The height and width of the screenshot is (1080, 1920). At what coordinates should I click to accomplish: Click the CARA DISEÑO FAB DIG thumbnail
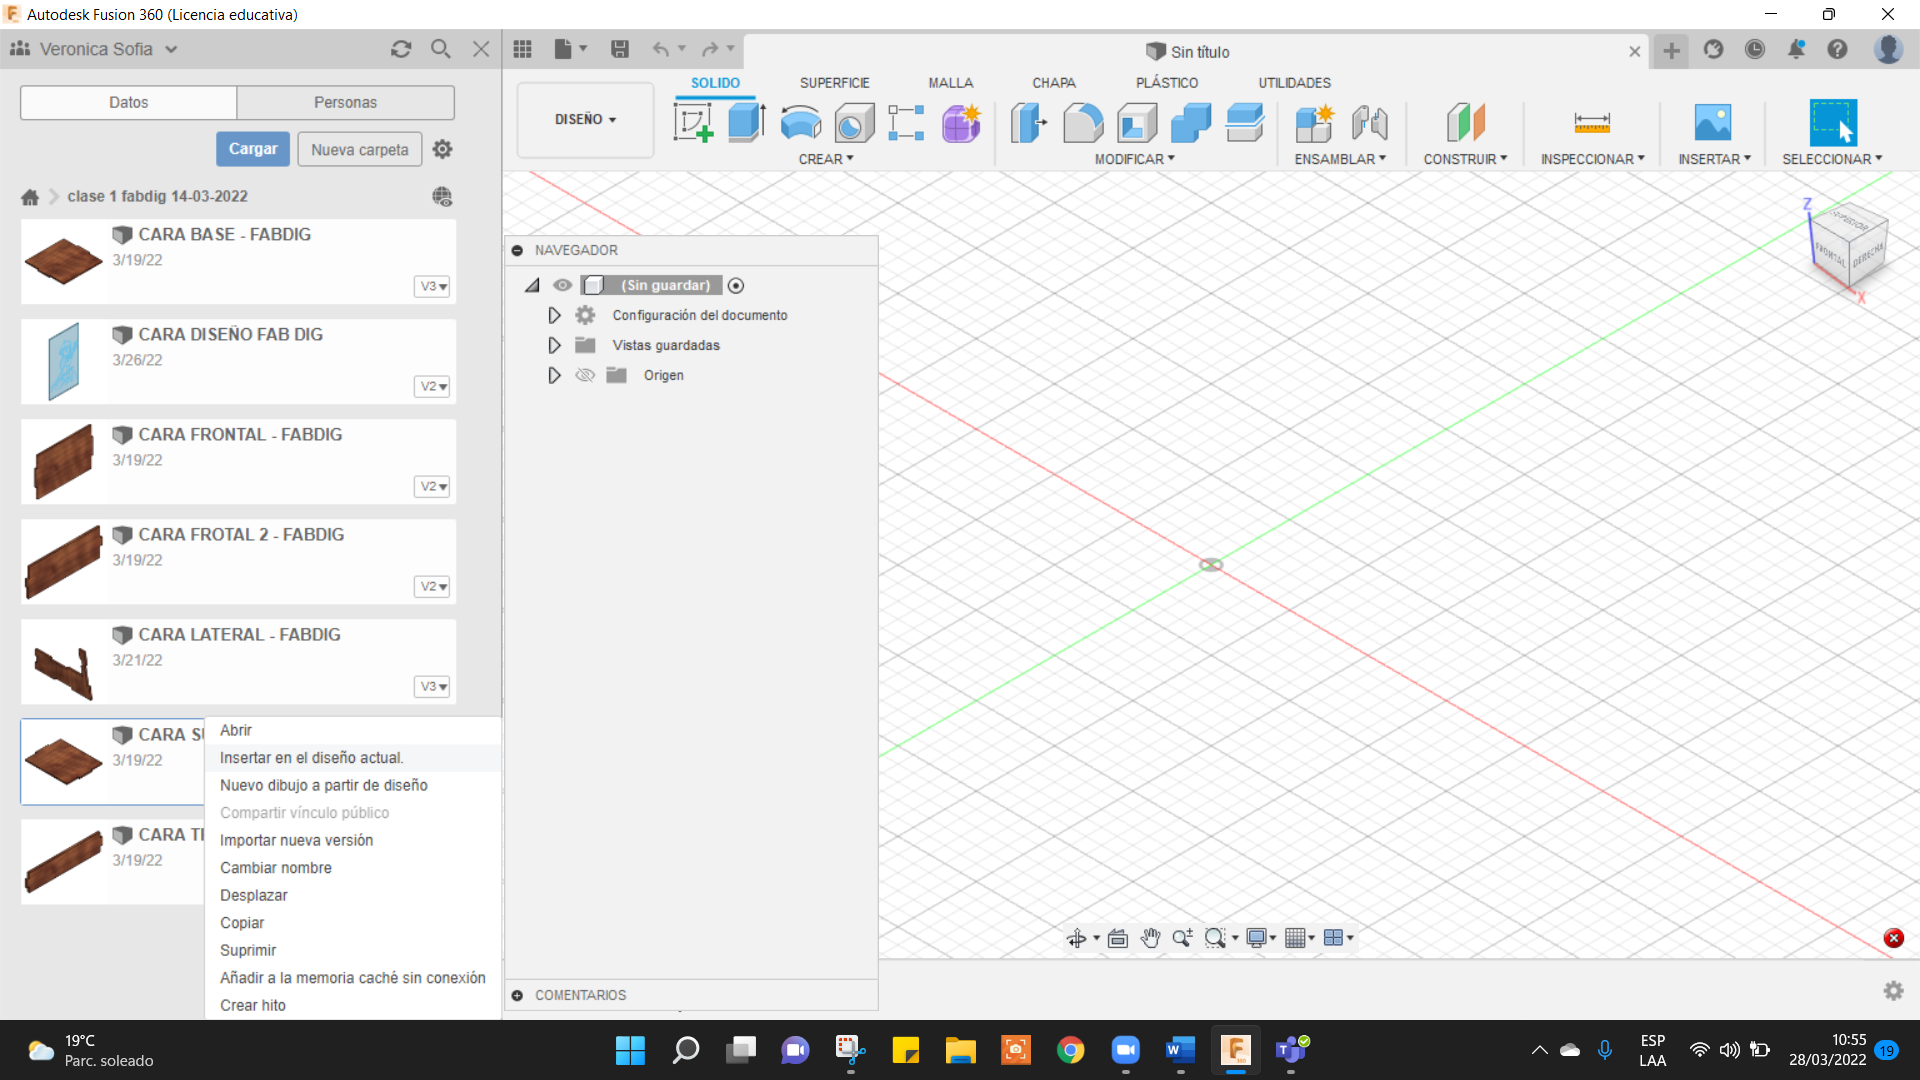[x=63, y=361]
